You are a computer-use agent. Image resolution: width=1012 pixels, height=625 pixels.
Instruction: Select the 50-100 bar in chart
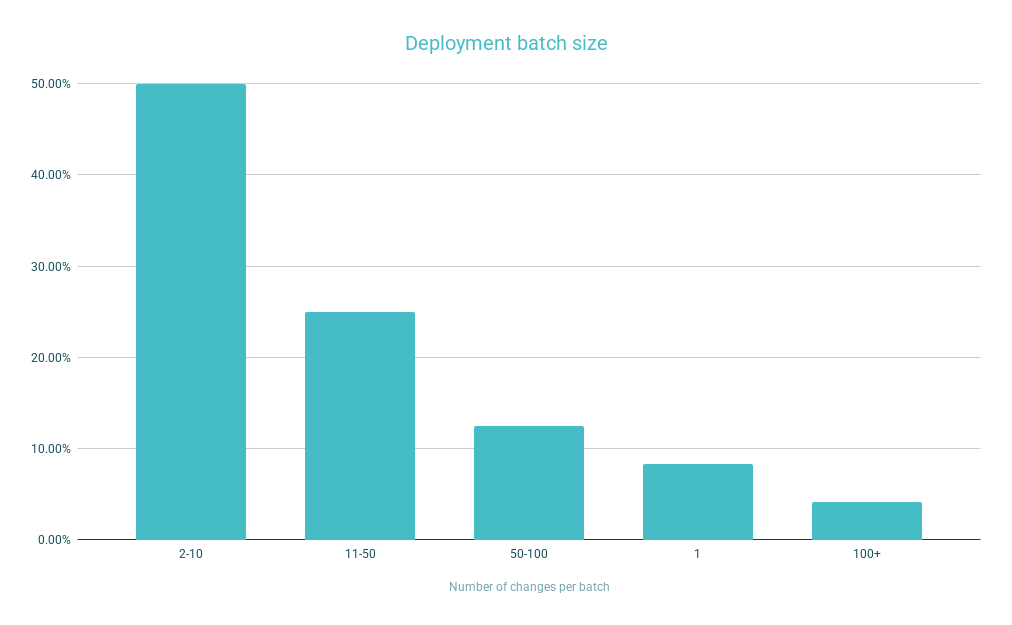click(x=529, y=483)
